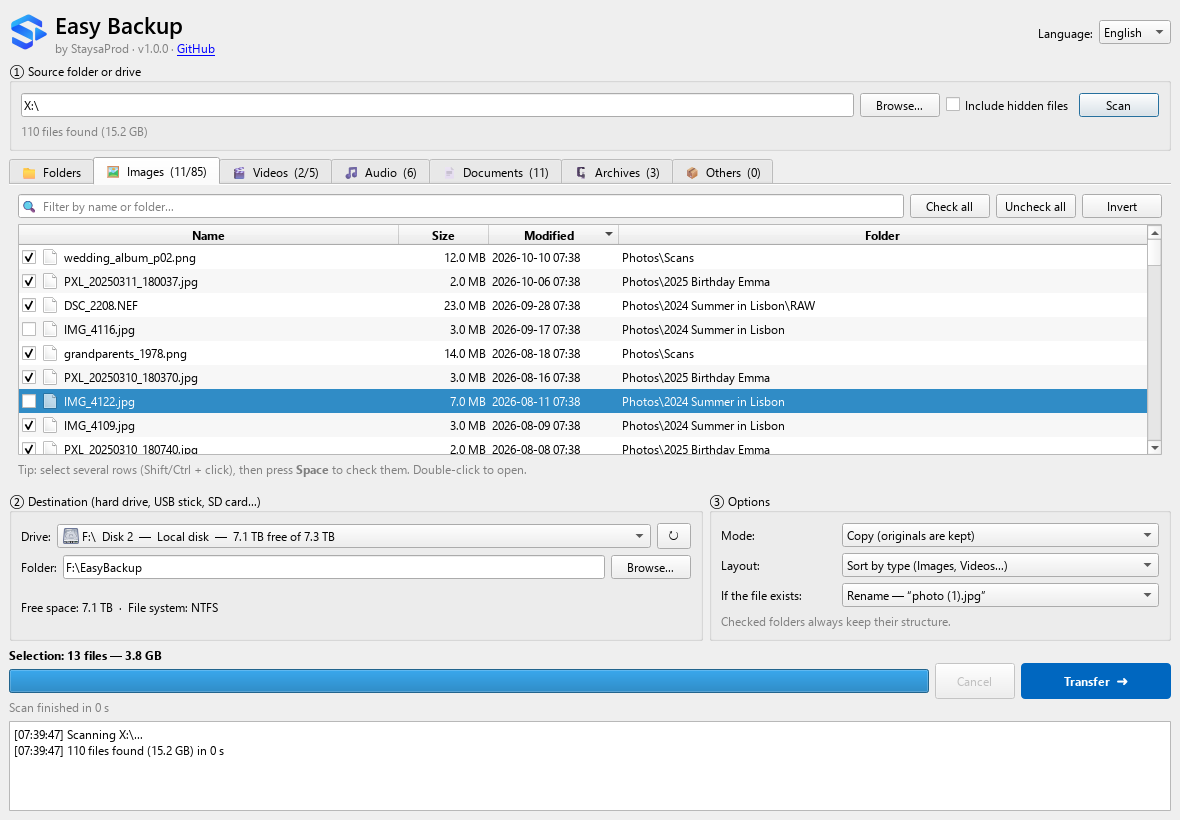Click the blue progress bar
The height and width of the screenshot is (820, 1180).
click(x=469, y=682)
